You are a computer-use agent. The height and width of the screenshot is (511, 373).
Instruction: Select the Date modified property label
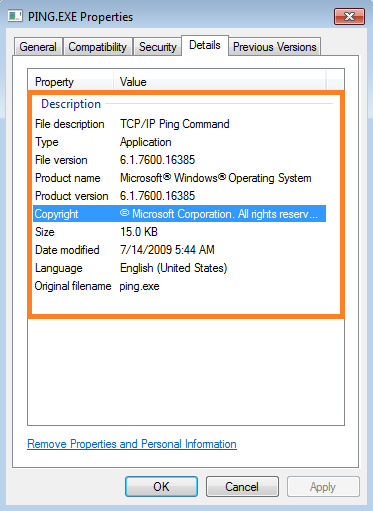(x=67, y=250)
